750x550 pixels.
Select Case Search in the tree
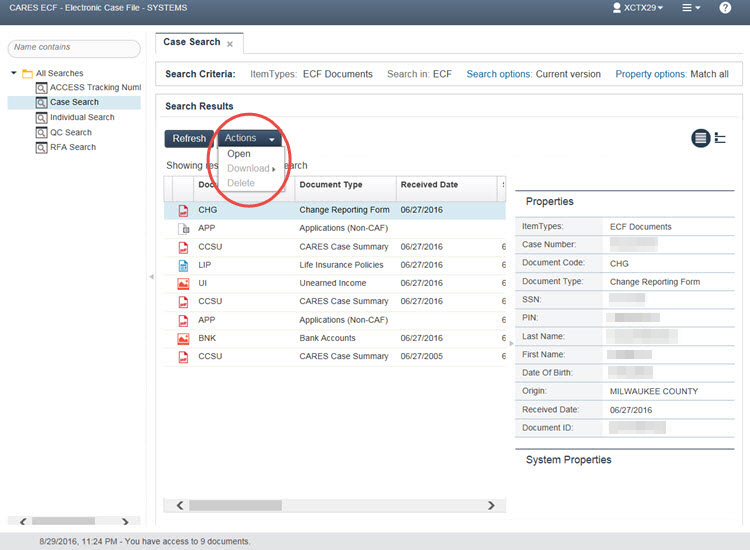click(x=74, y=102)
